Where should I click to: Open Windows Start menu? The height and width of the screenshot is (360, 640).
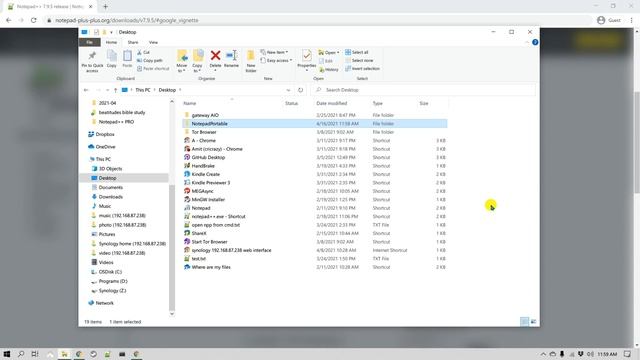(7, 354)
